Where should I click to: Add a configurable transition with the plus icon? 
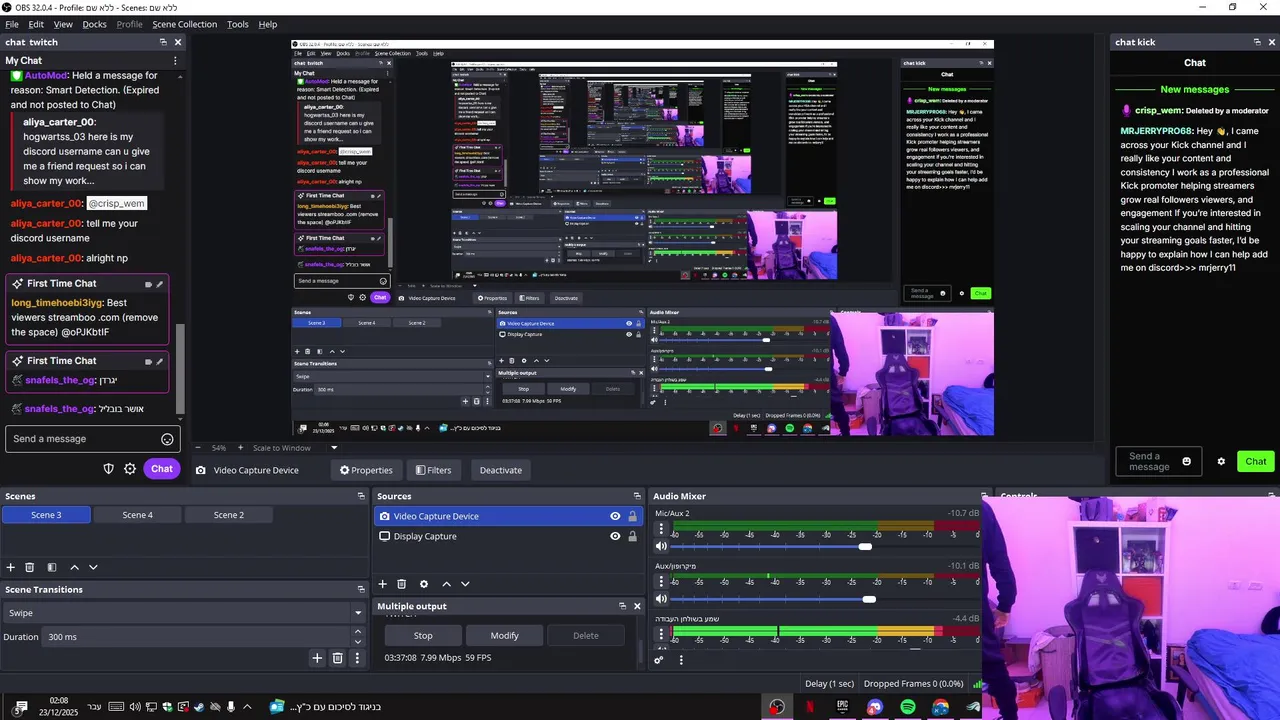(317, 658)
